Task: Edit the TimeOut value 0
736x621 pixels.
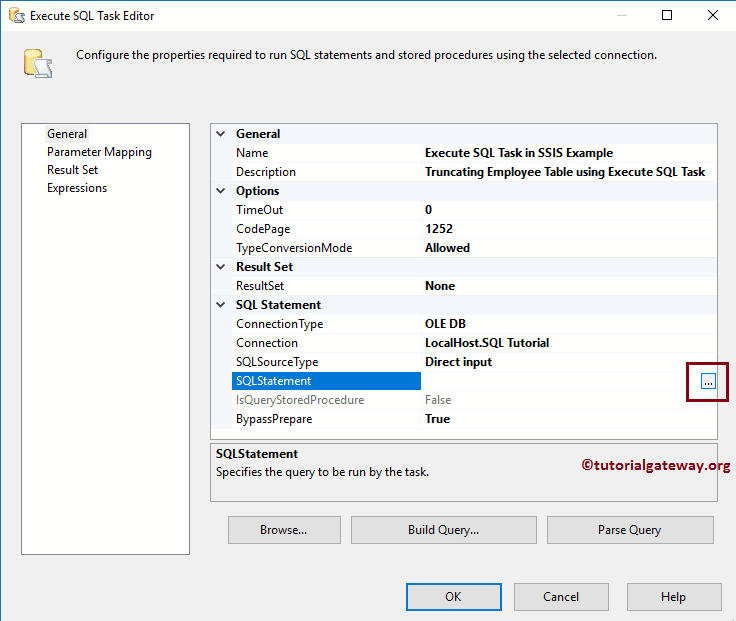Action: pos(569,210)
